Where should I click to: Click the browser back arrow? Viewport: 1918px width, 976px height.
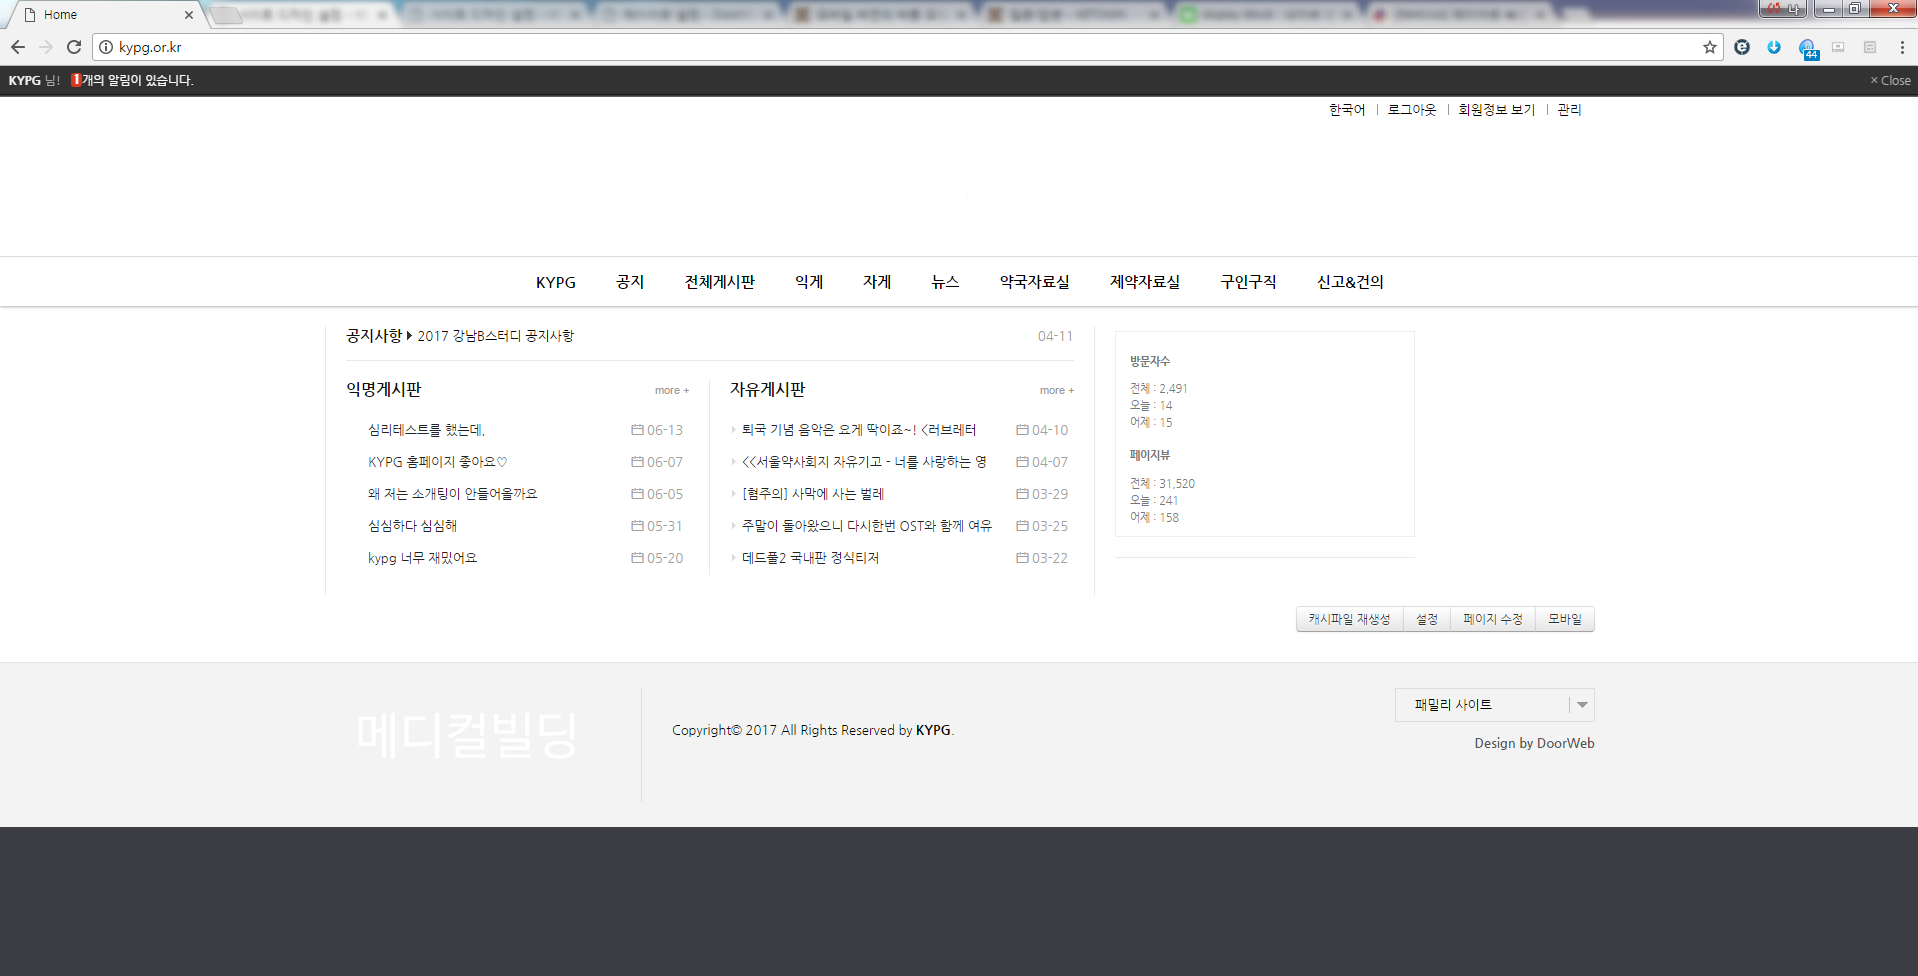click(18, 47)
